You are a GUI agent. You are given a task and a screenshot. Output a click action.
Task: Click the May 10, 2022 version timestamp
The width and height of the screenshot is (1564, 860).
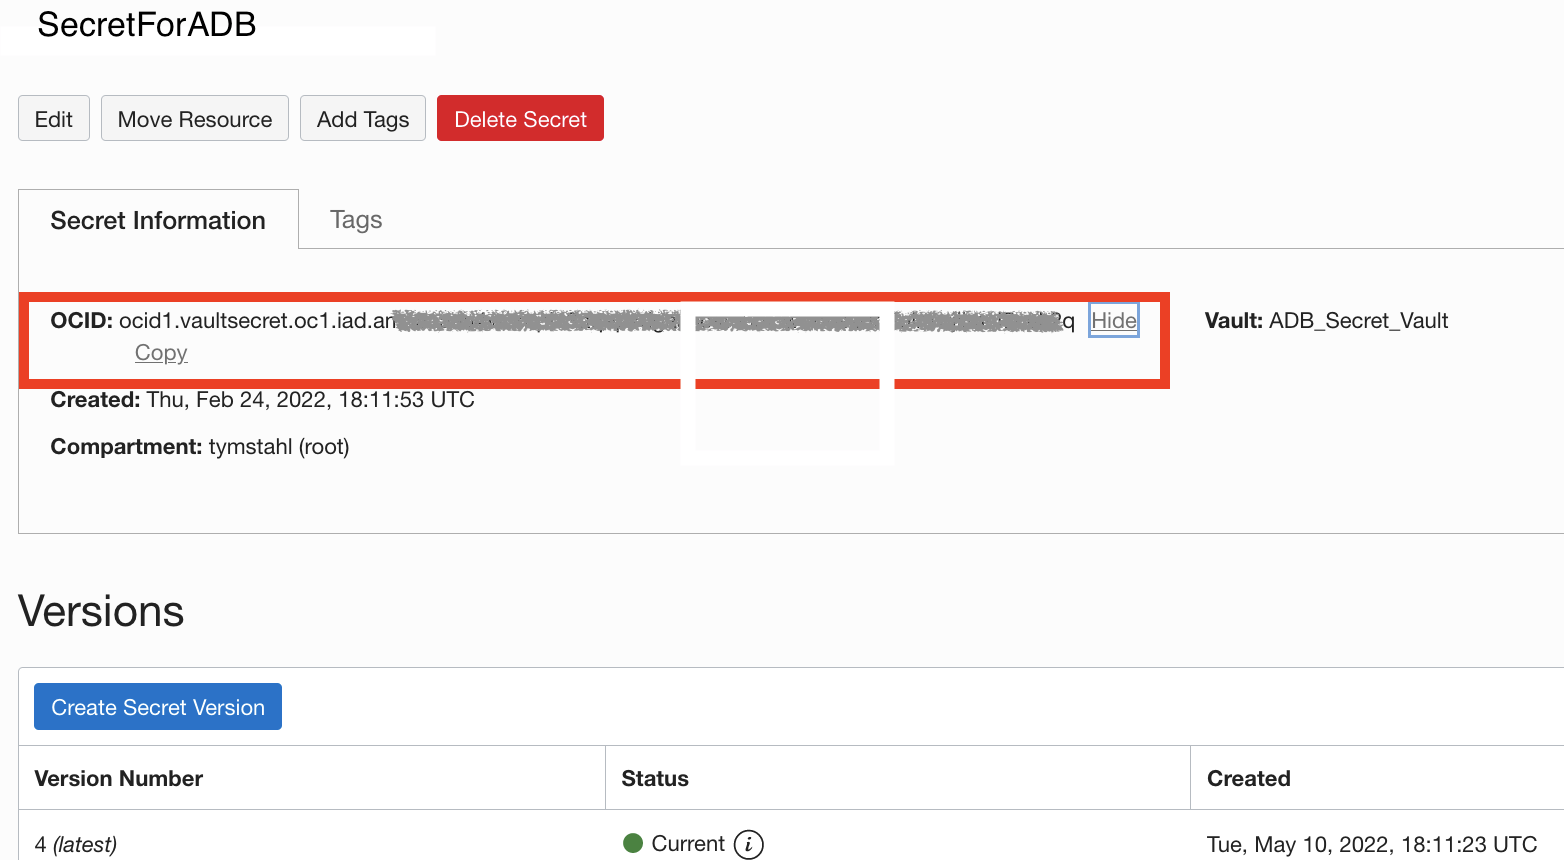click(1372, 844)
